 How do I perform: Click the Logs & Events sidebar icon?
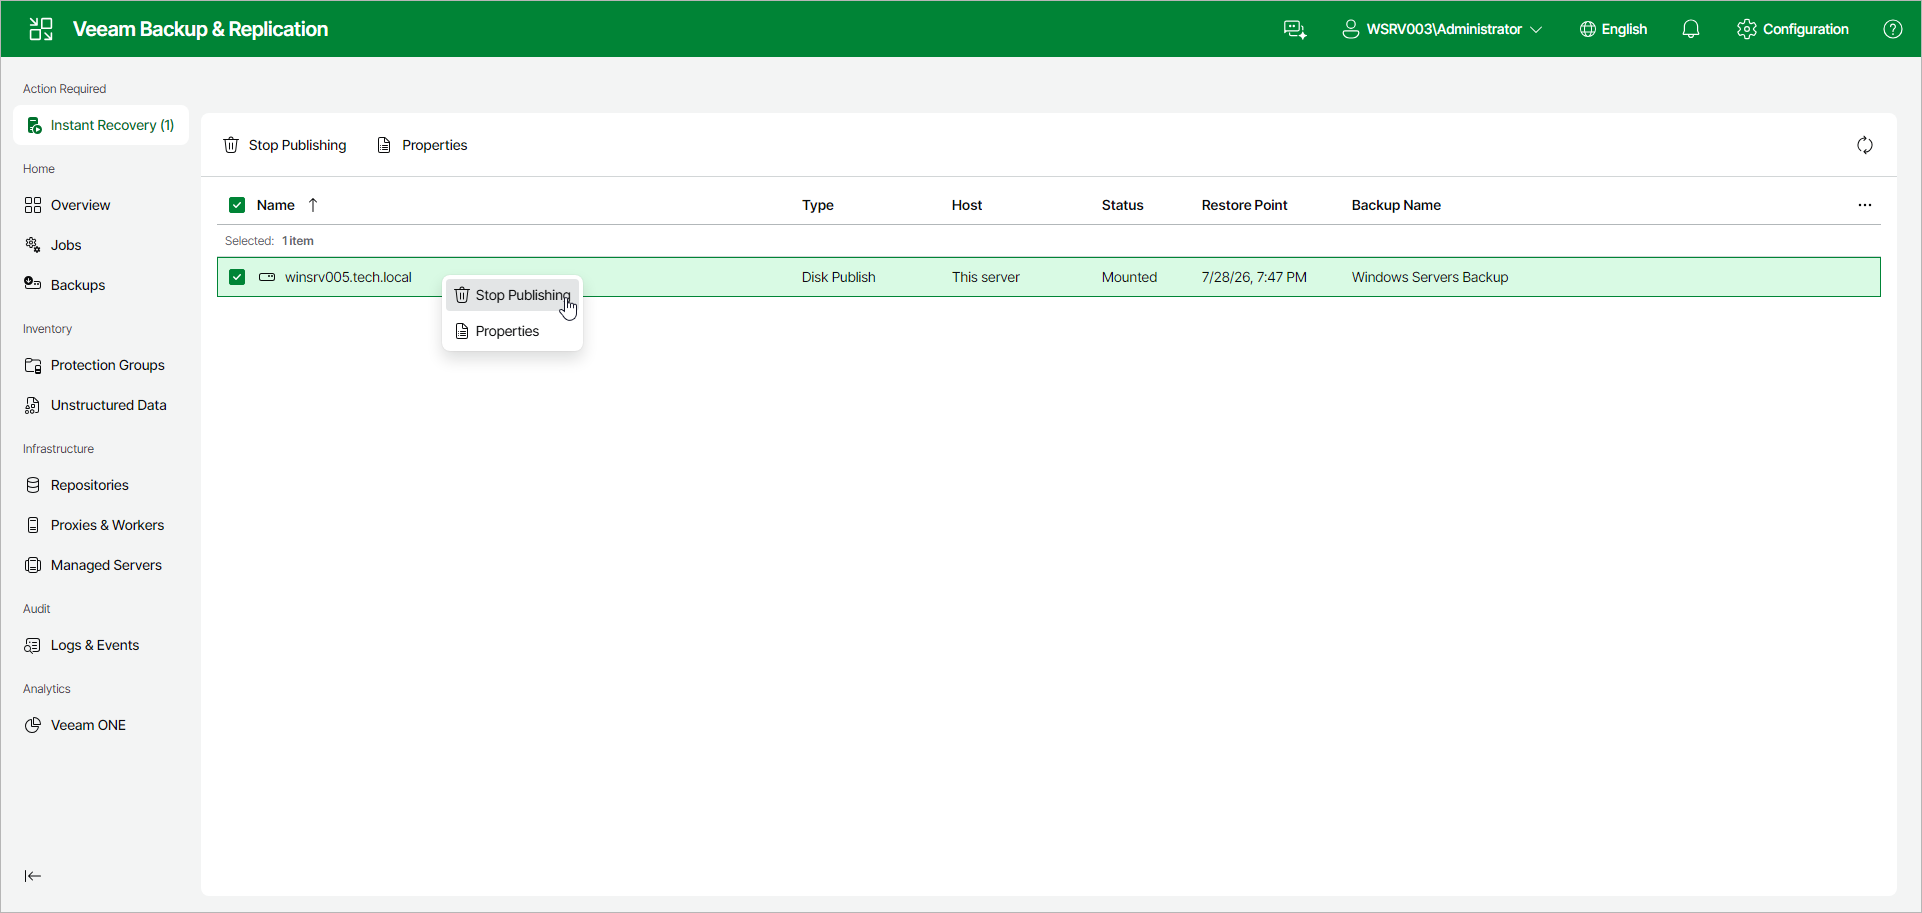[33, 645]
